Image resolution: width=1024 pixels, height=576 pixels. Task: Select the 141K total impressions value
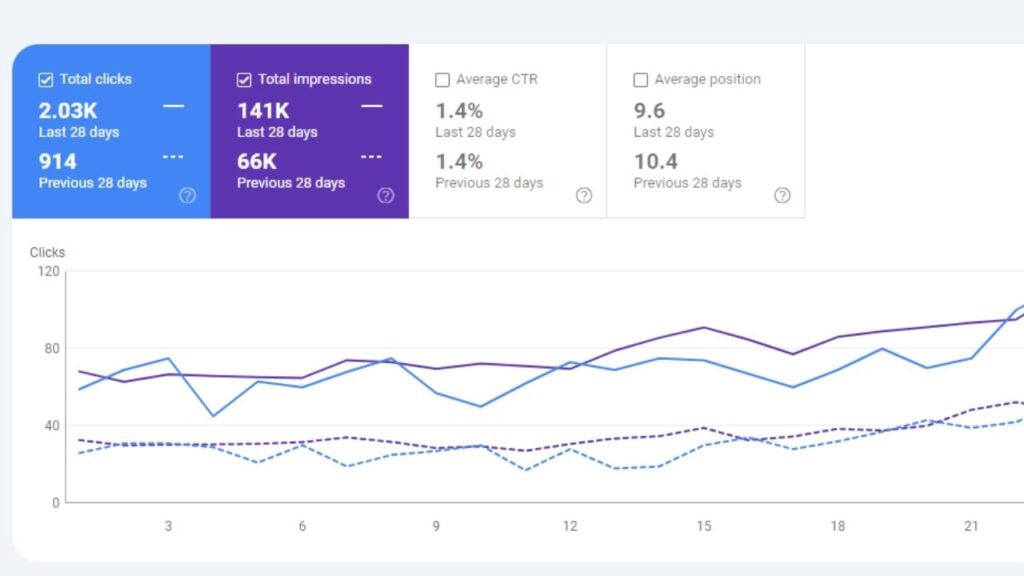point(263,111)
